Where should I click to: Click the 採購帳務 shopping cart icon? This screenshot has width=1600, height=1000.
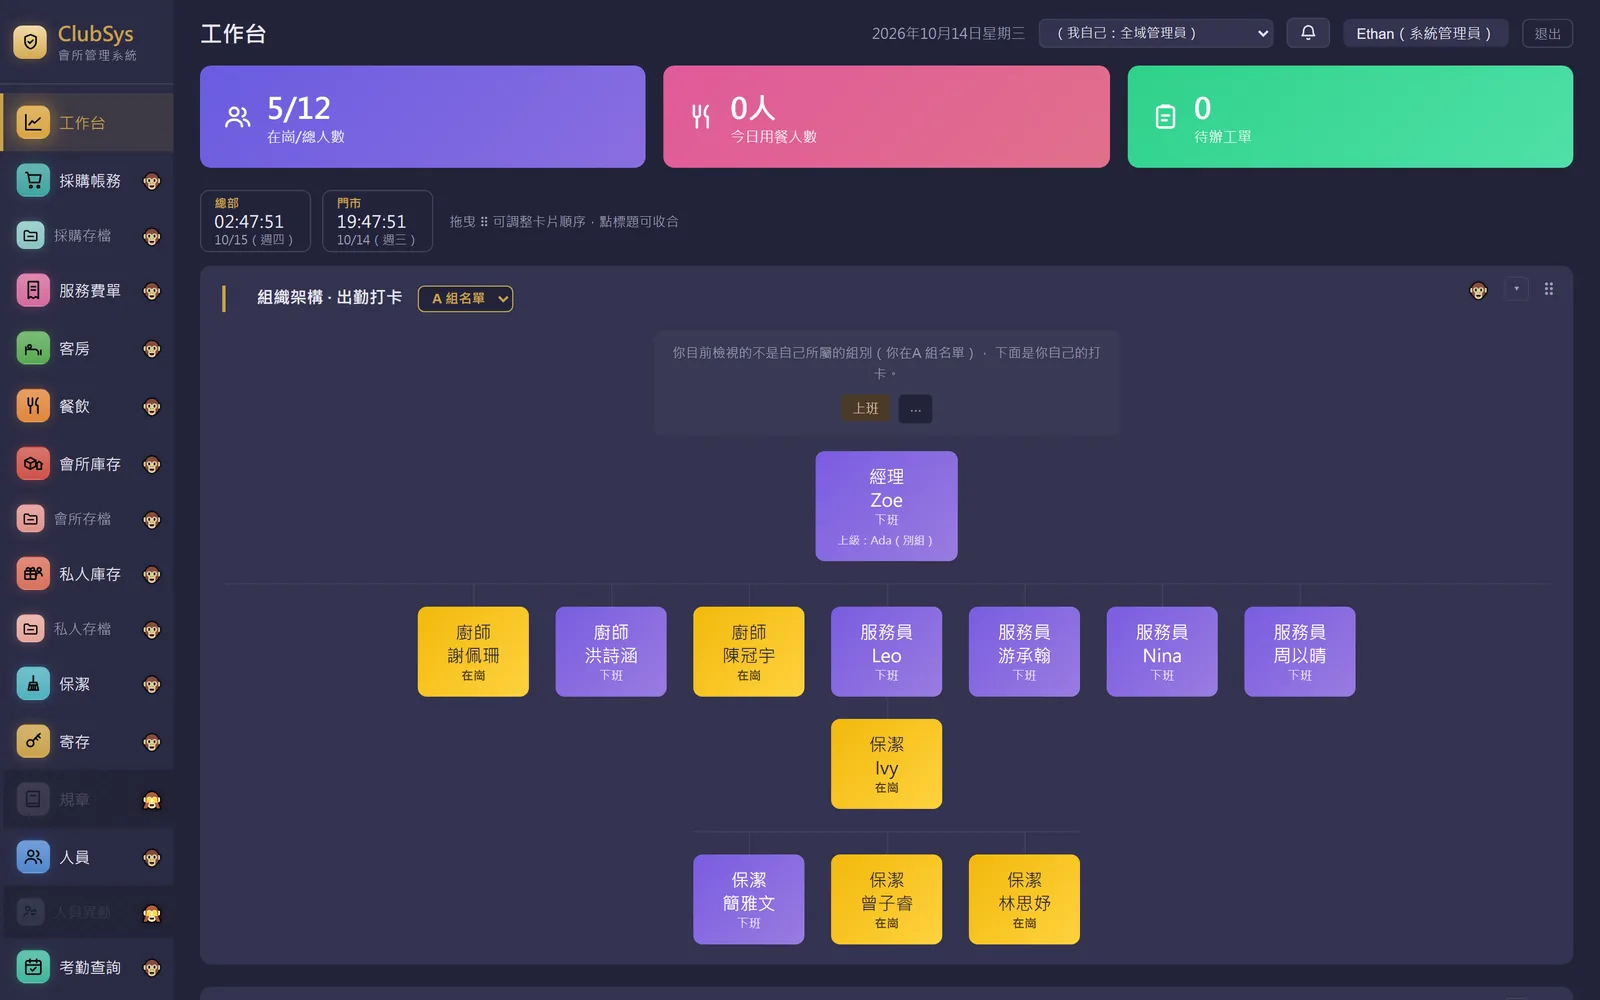[33, 180]
